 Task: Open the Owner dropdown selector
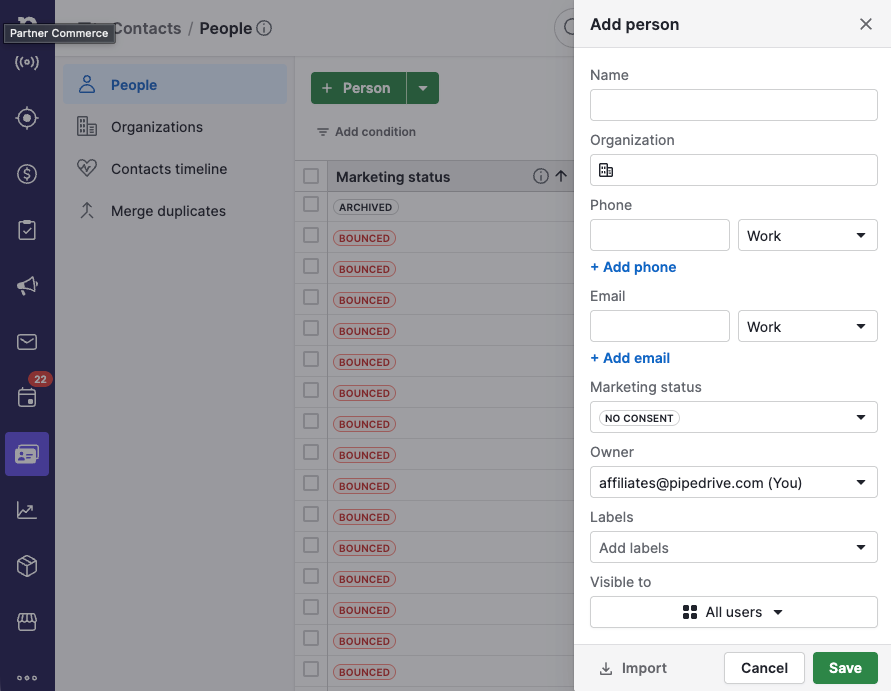(x=733, y=482)
